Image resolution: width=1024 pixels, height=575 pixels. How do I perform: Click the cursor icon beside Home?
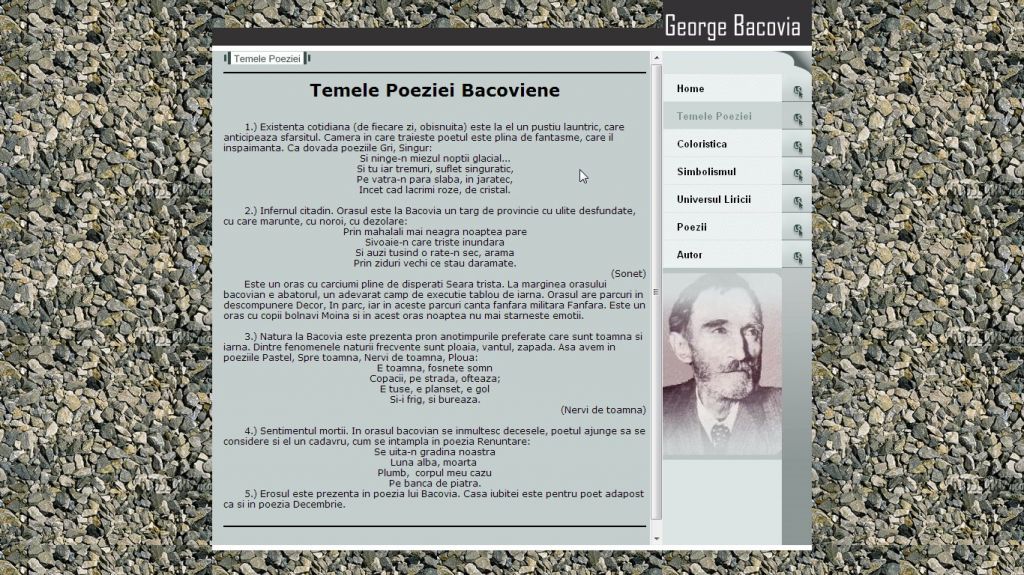click(x=798, y=91)
